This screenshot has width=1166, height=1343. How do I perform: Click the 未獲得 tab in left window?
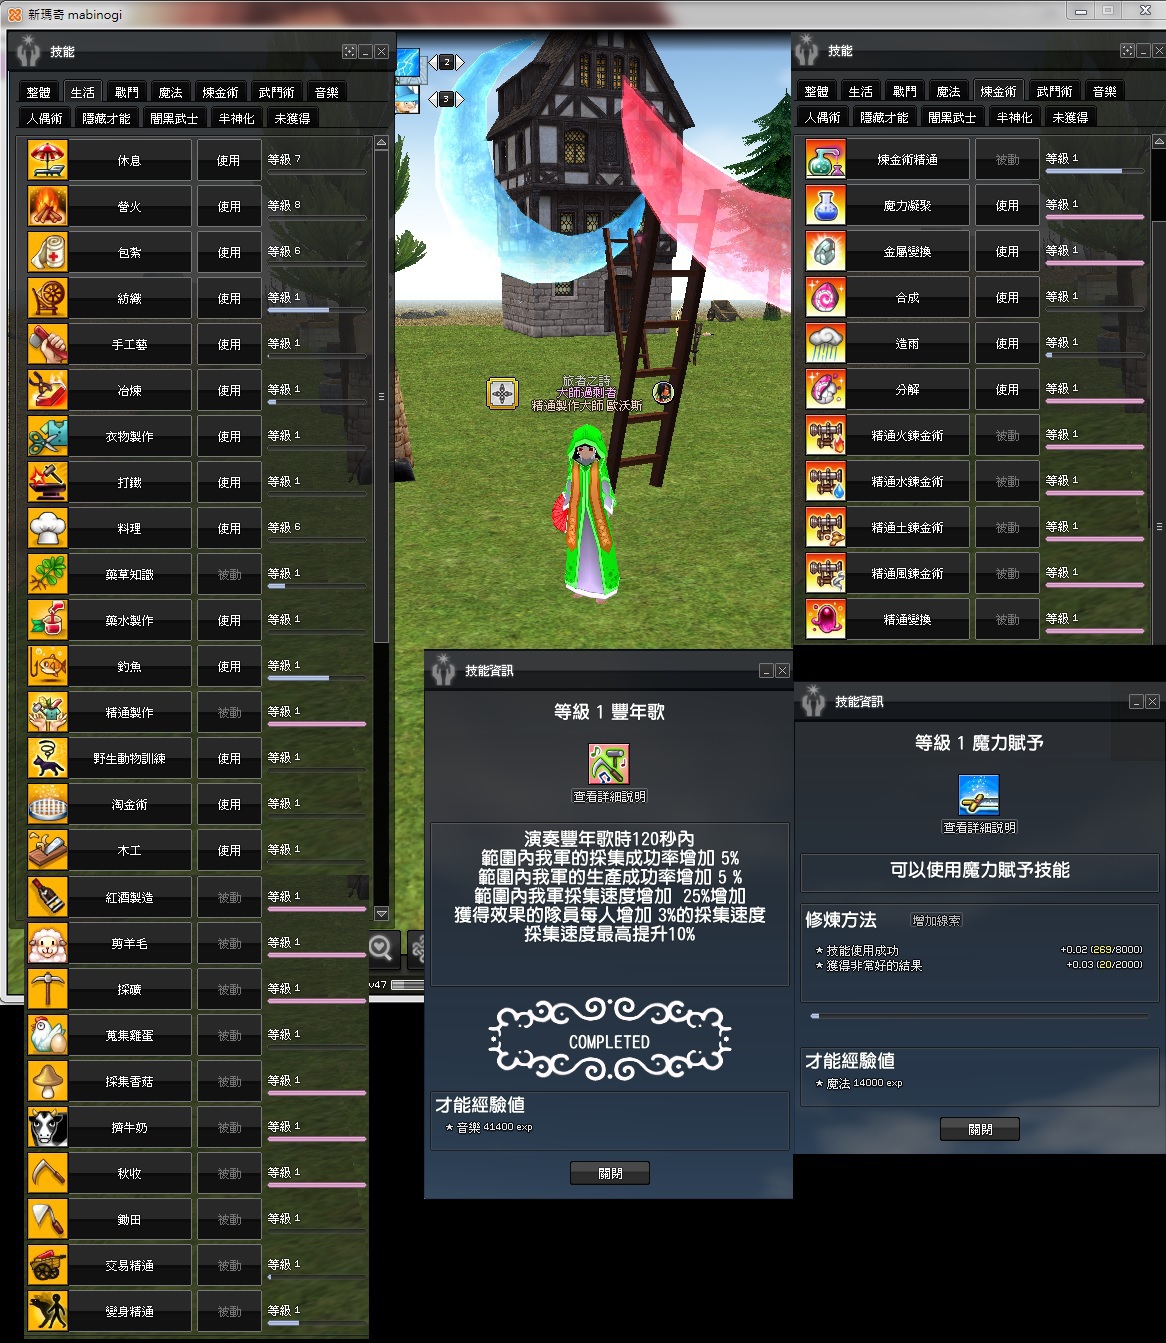coord(292,118)
